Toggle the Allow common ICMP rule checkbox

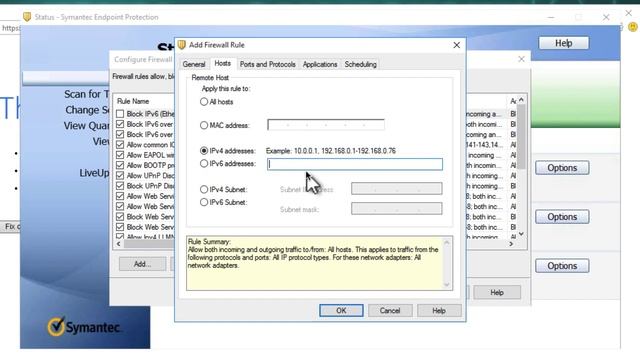120,144
